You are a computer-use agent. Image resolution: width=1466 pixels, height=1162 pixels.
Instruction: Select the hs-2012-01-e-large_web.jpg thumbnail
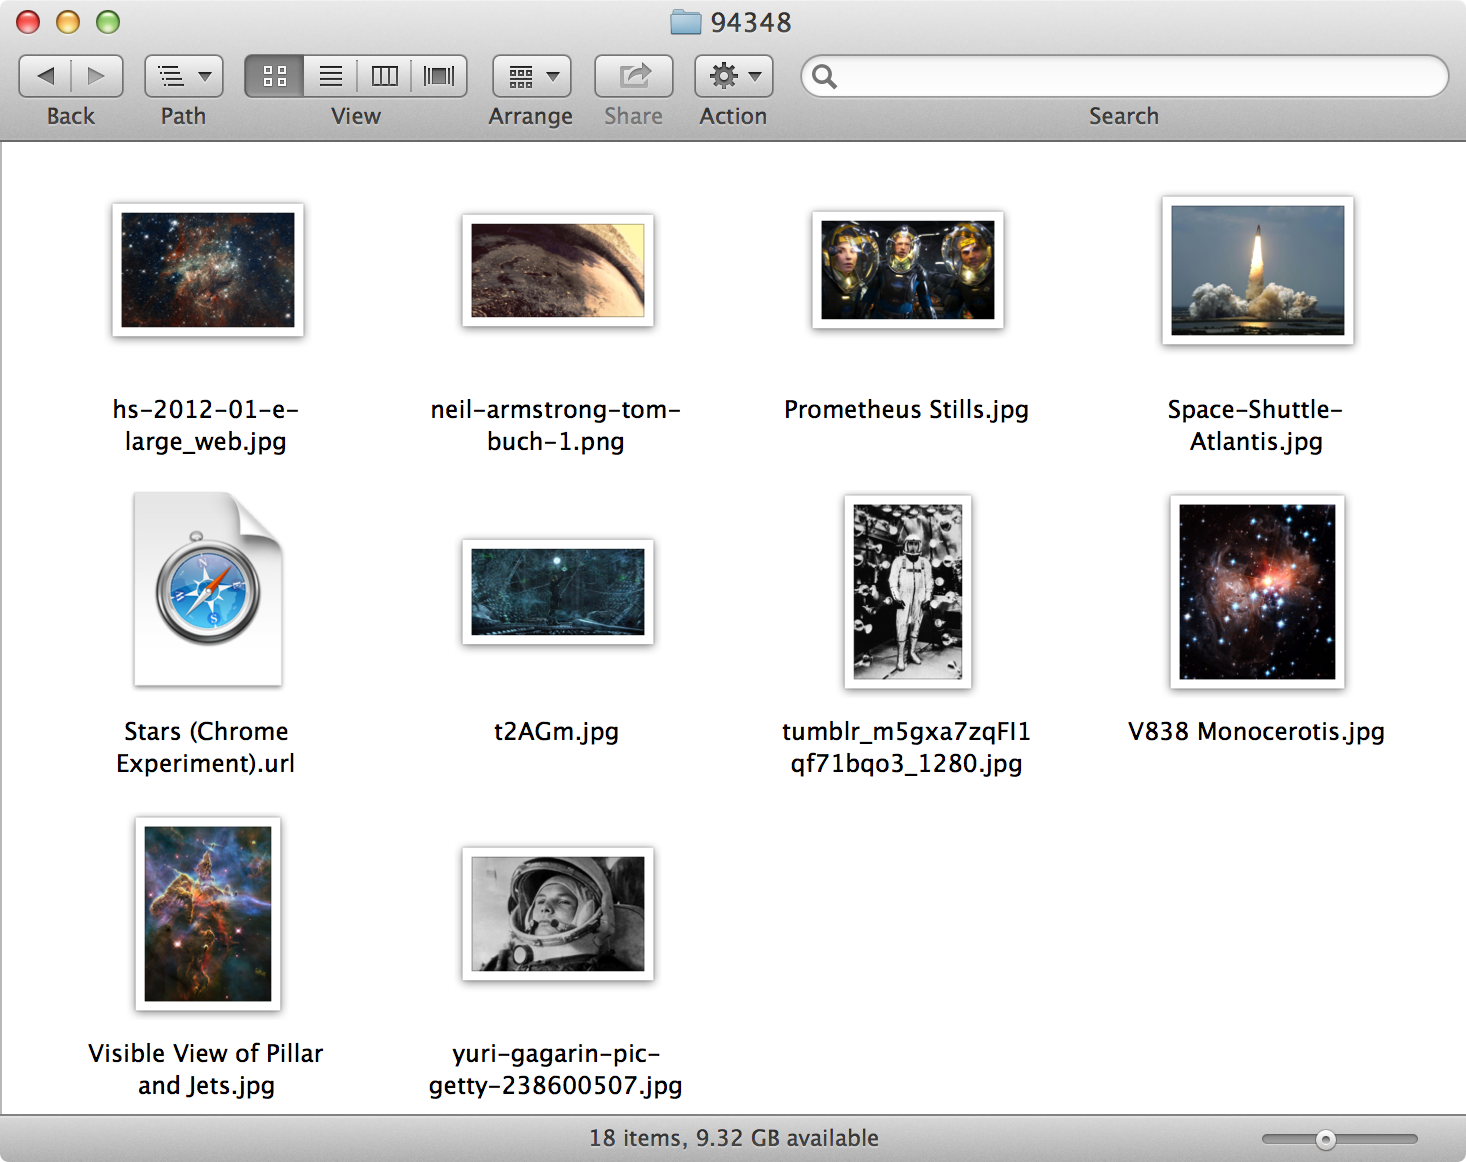pos(208,270)
